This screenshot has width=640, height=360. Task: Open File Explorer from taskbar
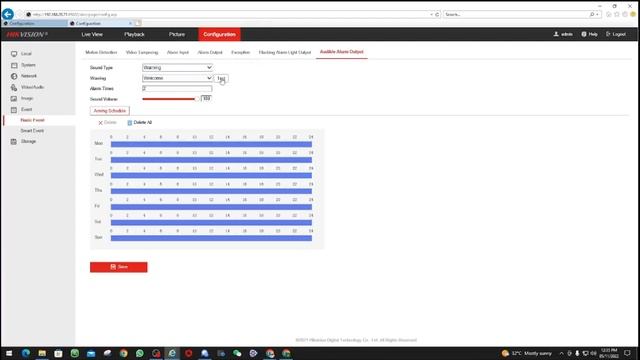(42, 353)
